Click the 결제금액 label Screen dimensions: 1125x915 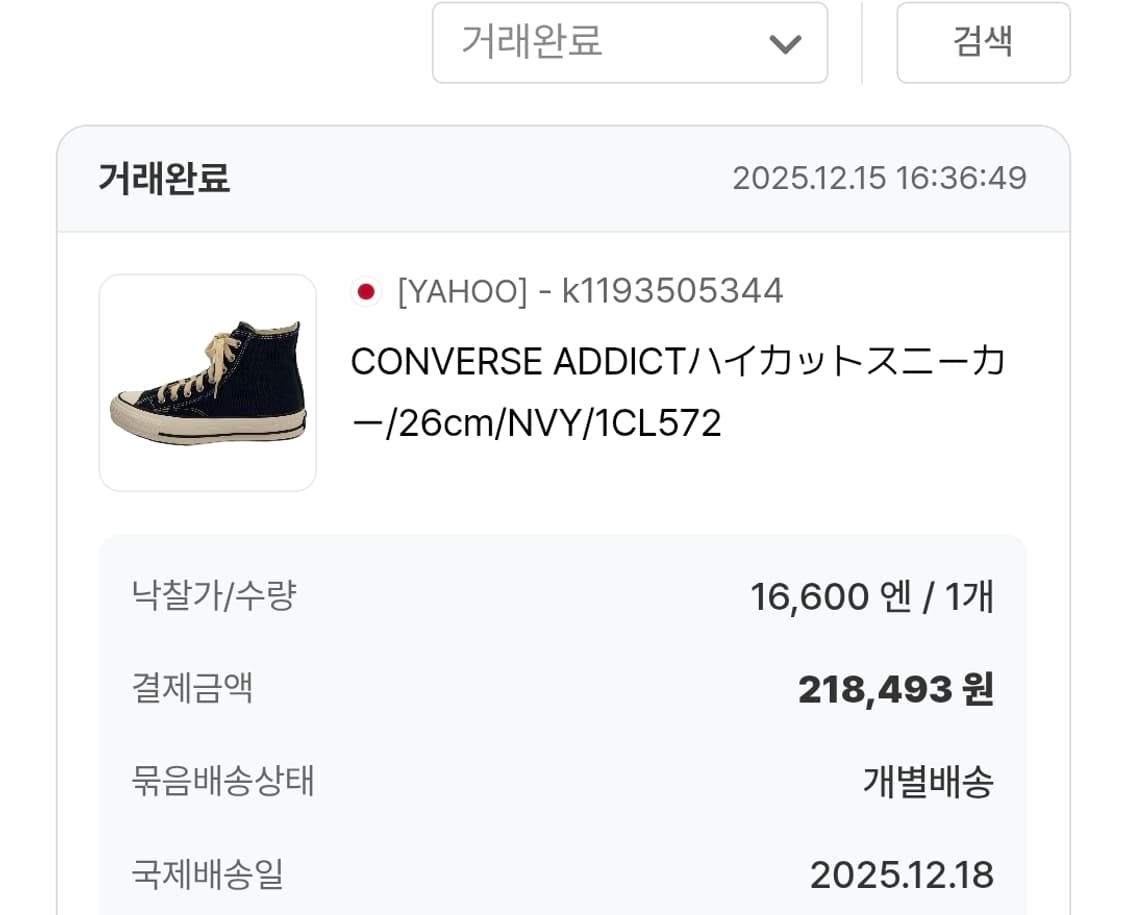point(192,688)
